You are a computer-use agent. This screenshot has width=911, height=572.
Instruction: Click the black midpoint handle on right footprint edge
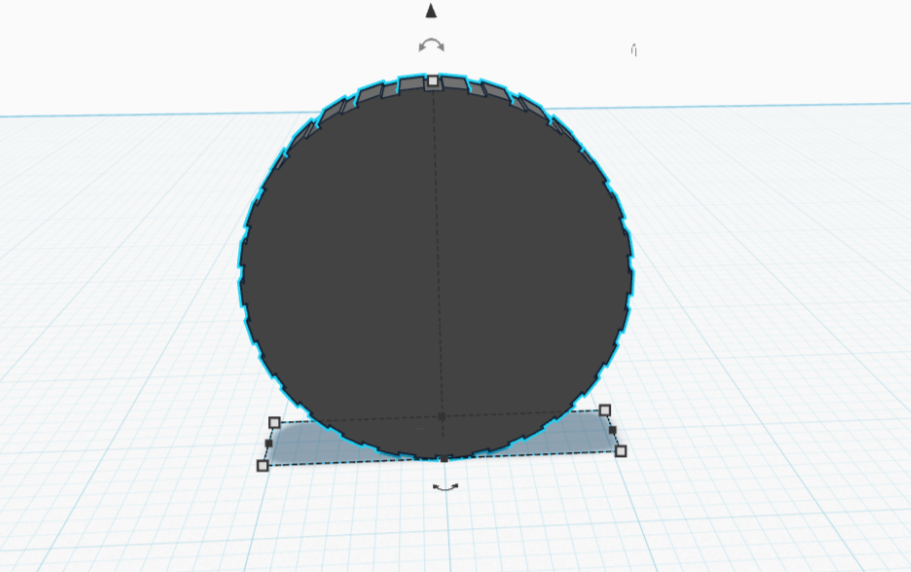pos(612,430)
